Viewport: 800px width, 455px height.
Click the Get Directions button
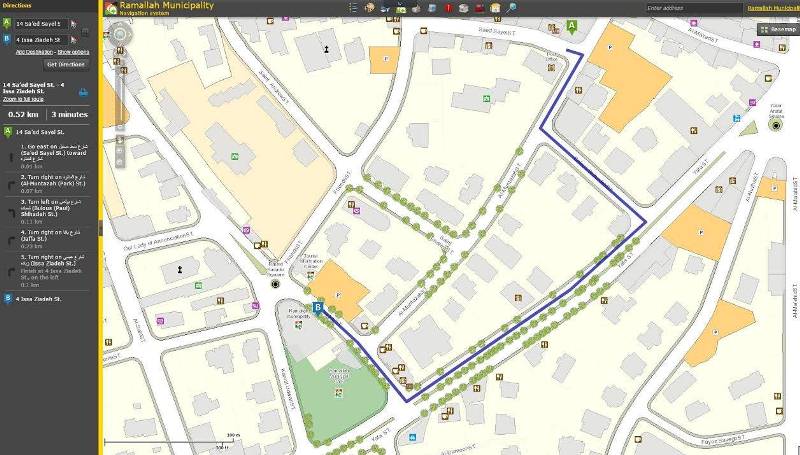click(66, 64)
